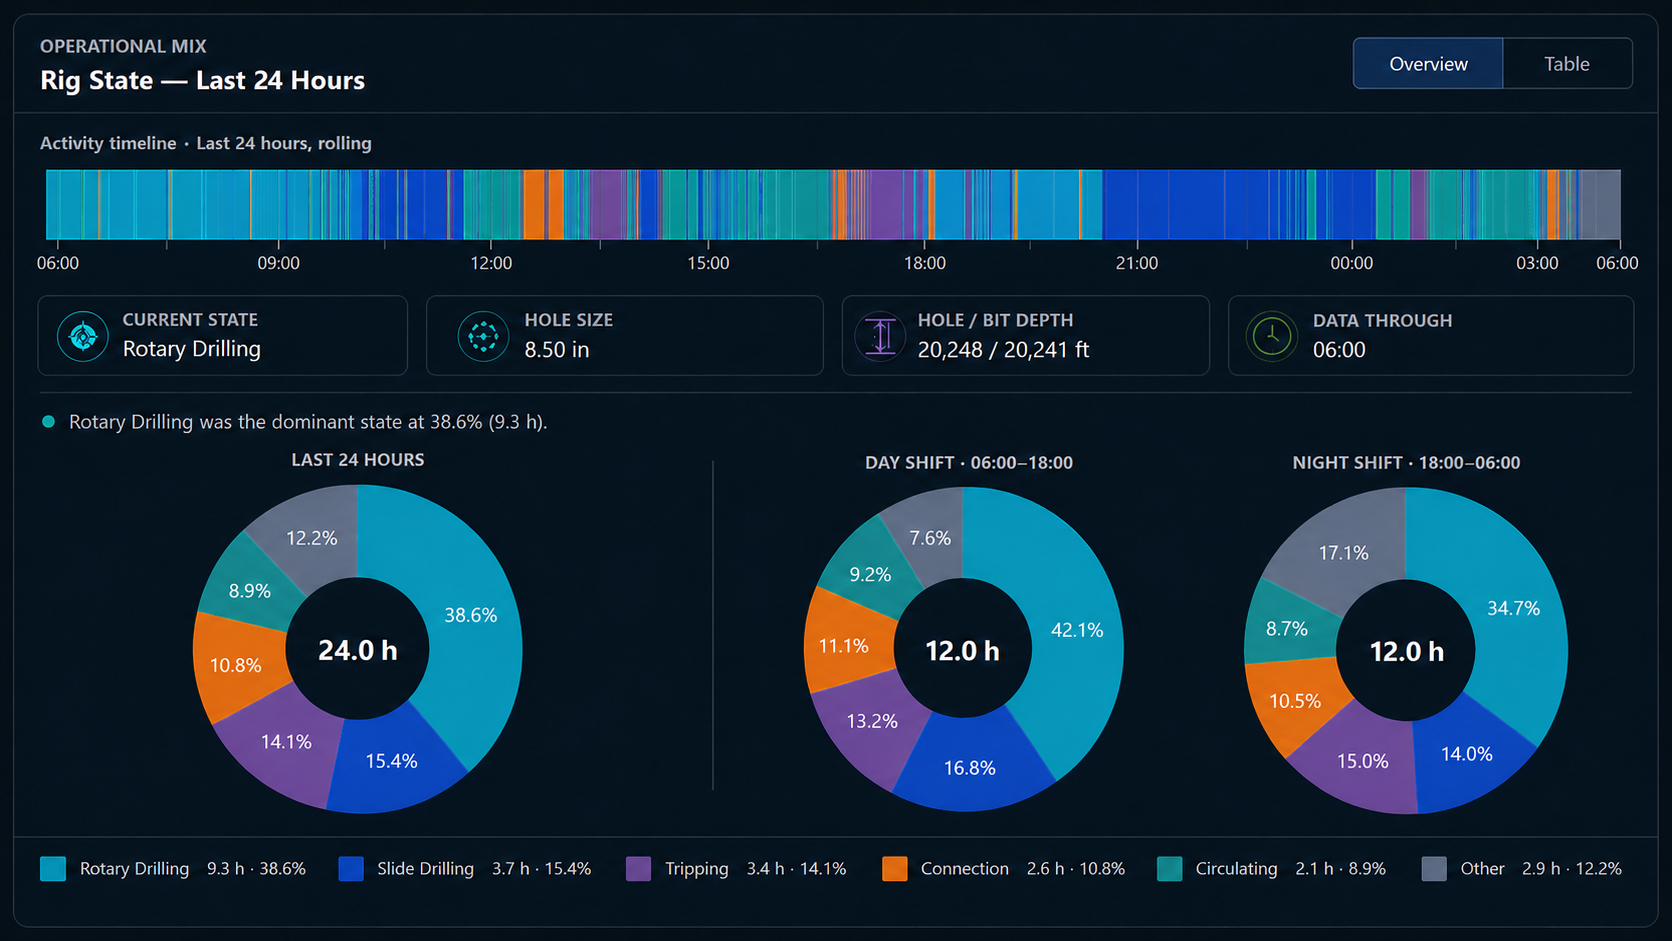Click legend text 2.1 h · 8.9%
The image size is (1672, 941).
click(x=1340, y=868)
